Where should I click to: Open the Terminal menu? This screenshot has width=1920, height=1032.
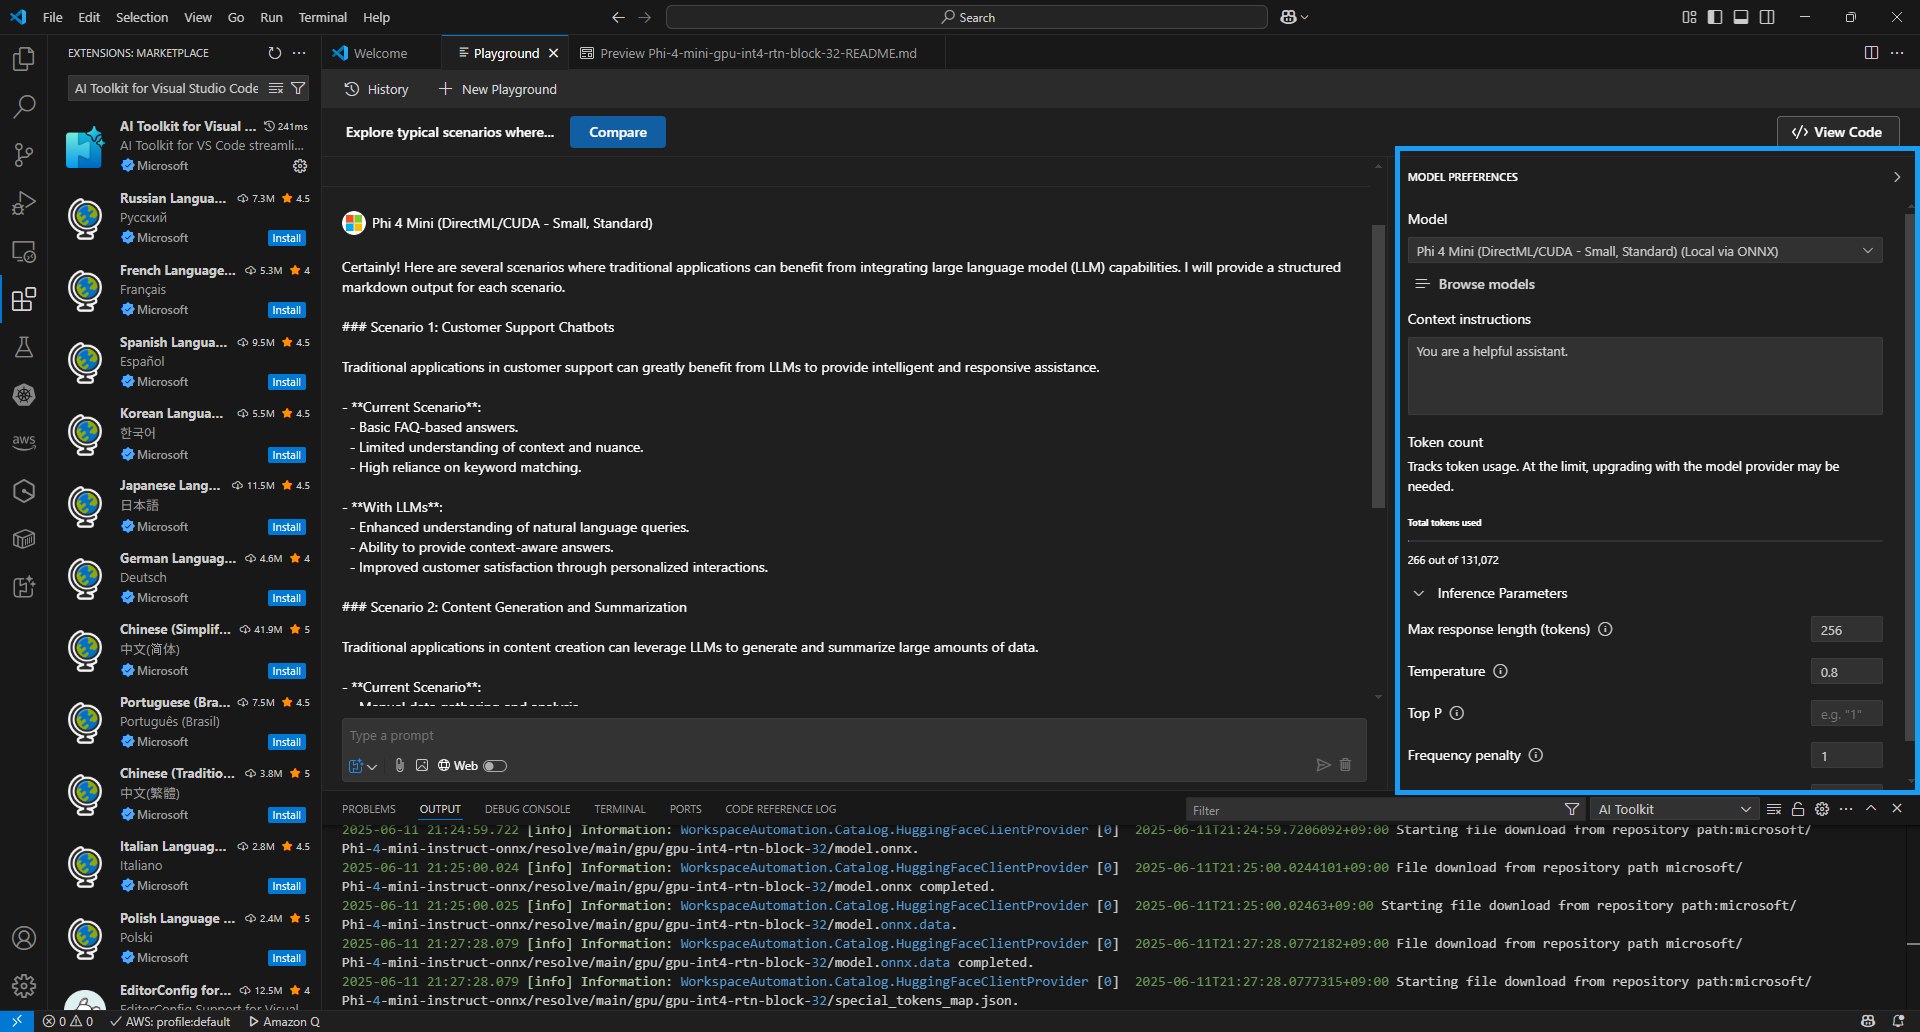[x=322, y=17]
